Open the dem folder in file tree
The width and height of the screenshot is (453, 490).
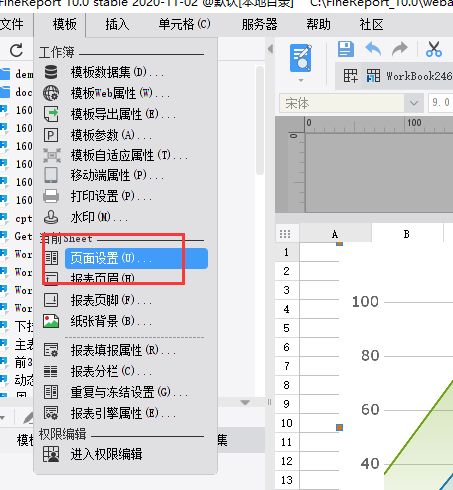pyautogui.click(x=16, y=74)
